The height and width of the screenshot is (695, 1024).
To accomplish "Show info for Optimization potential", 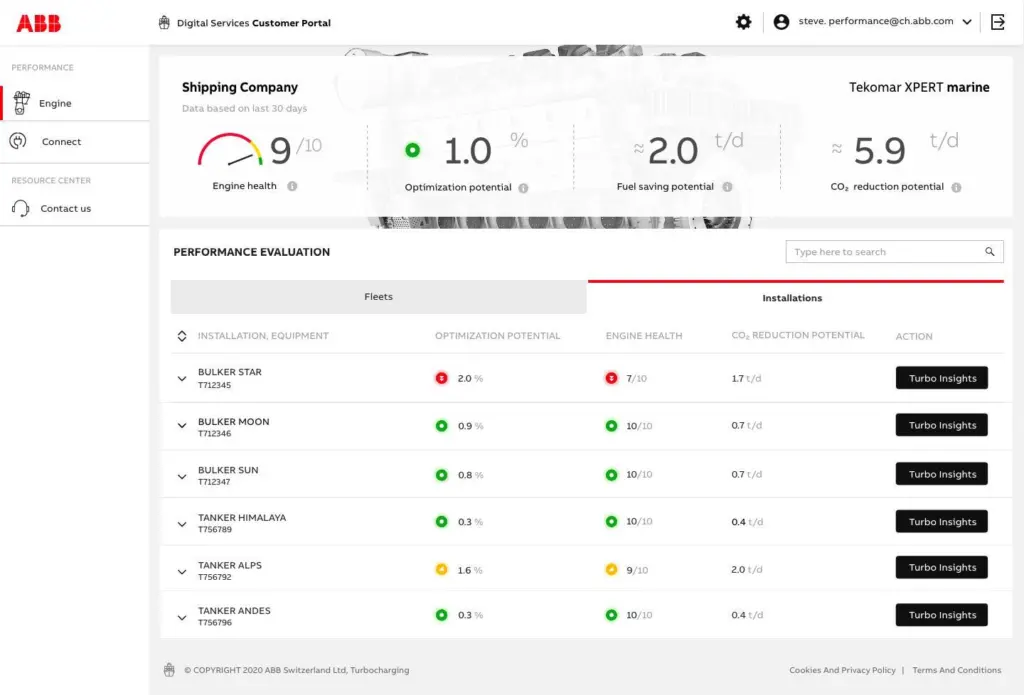I will point(523,188).
